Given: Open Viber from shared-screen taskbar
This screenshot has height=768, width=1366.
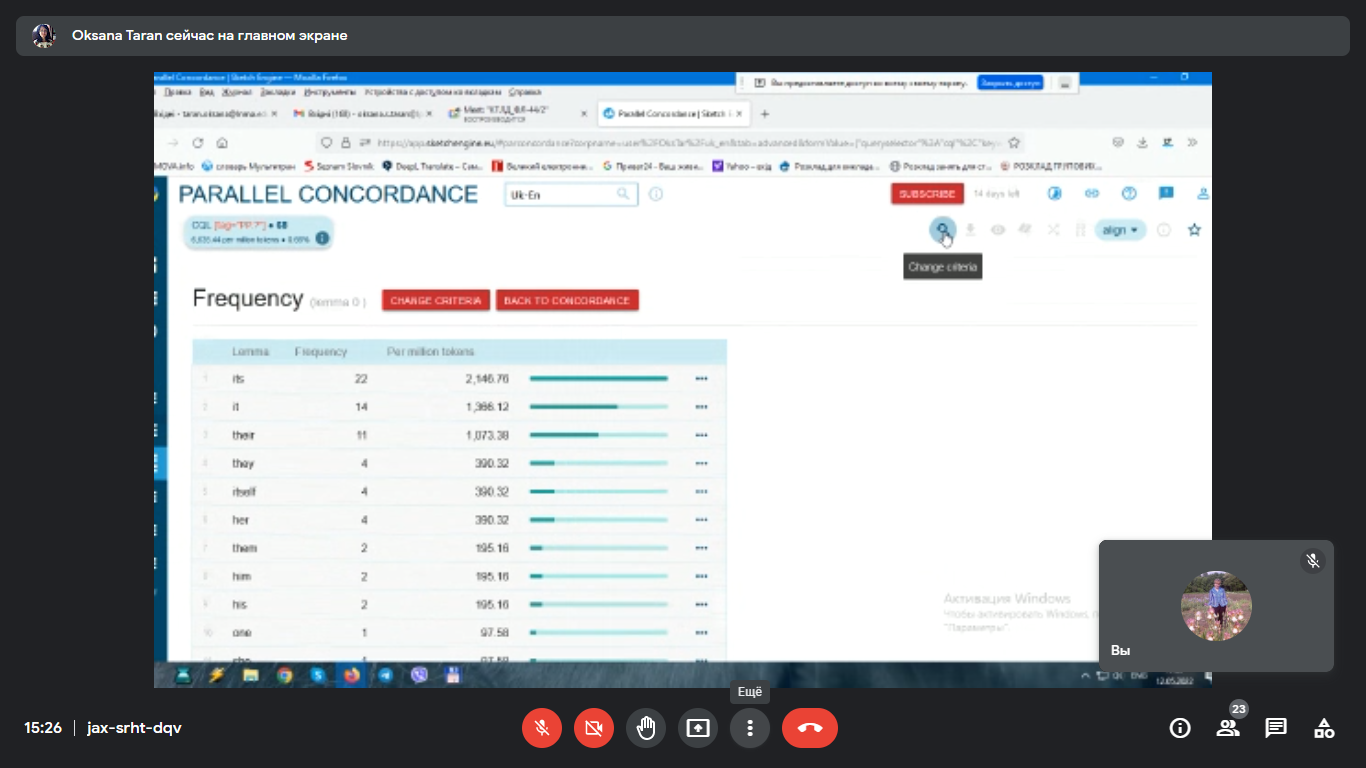Looking at the screenshot, I should click(x=420, y=675).
